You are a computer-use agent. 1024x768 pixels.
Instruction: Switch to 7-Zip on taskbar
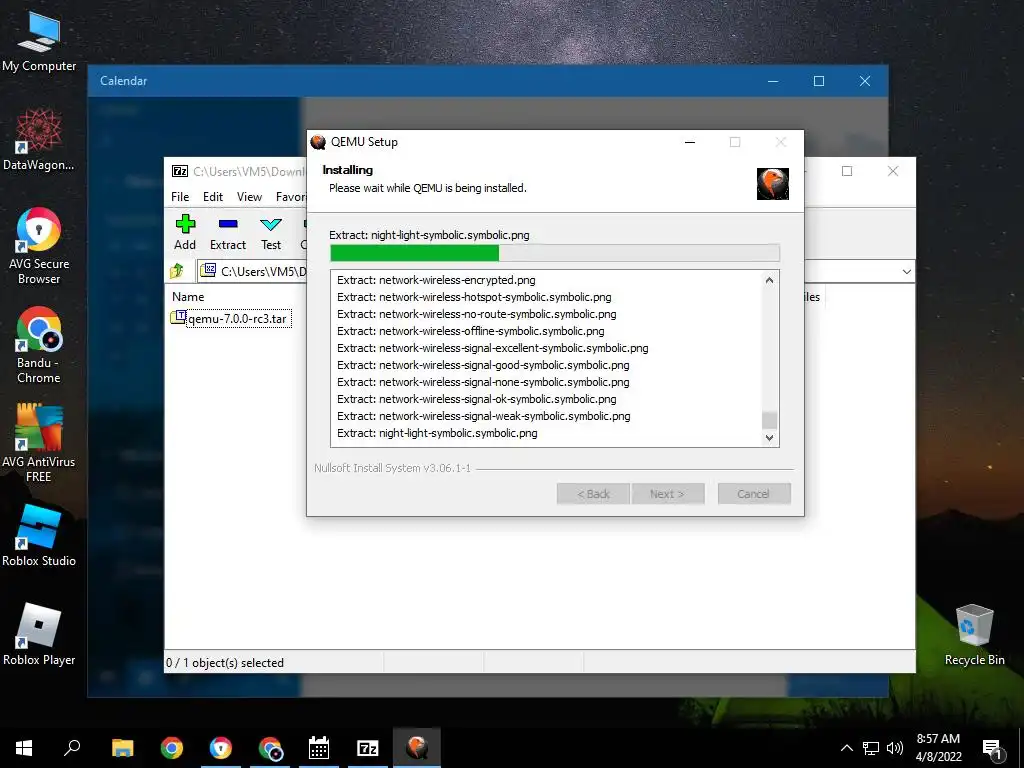[368, 747]
